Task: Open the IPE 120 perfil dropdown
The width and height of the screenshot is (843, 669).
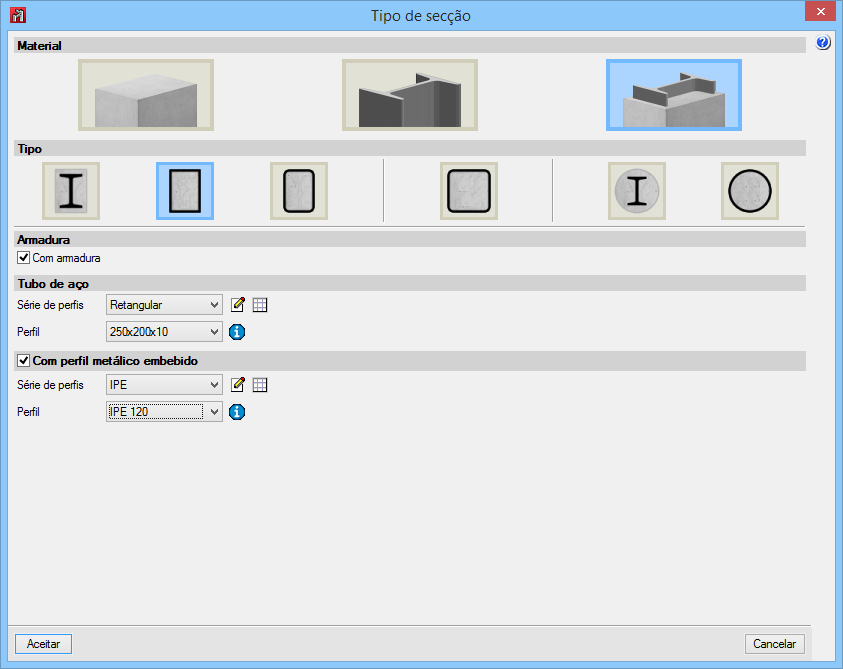Action: [164, 412]
